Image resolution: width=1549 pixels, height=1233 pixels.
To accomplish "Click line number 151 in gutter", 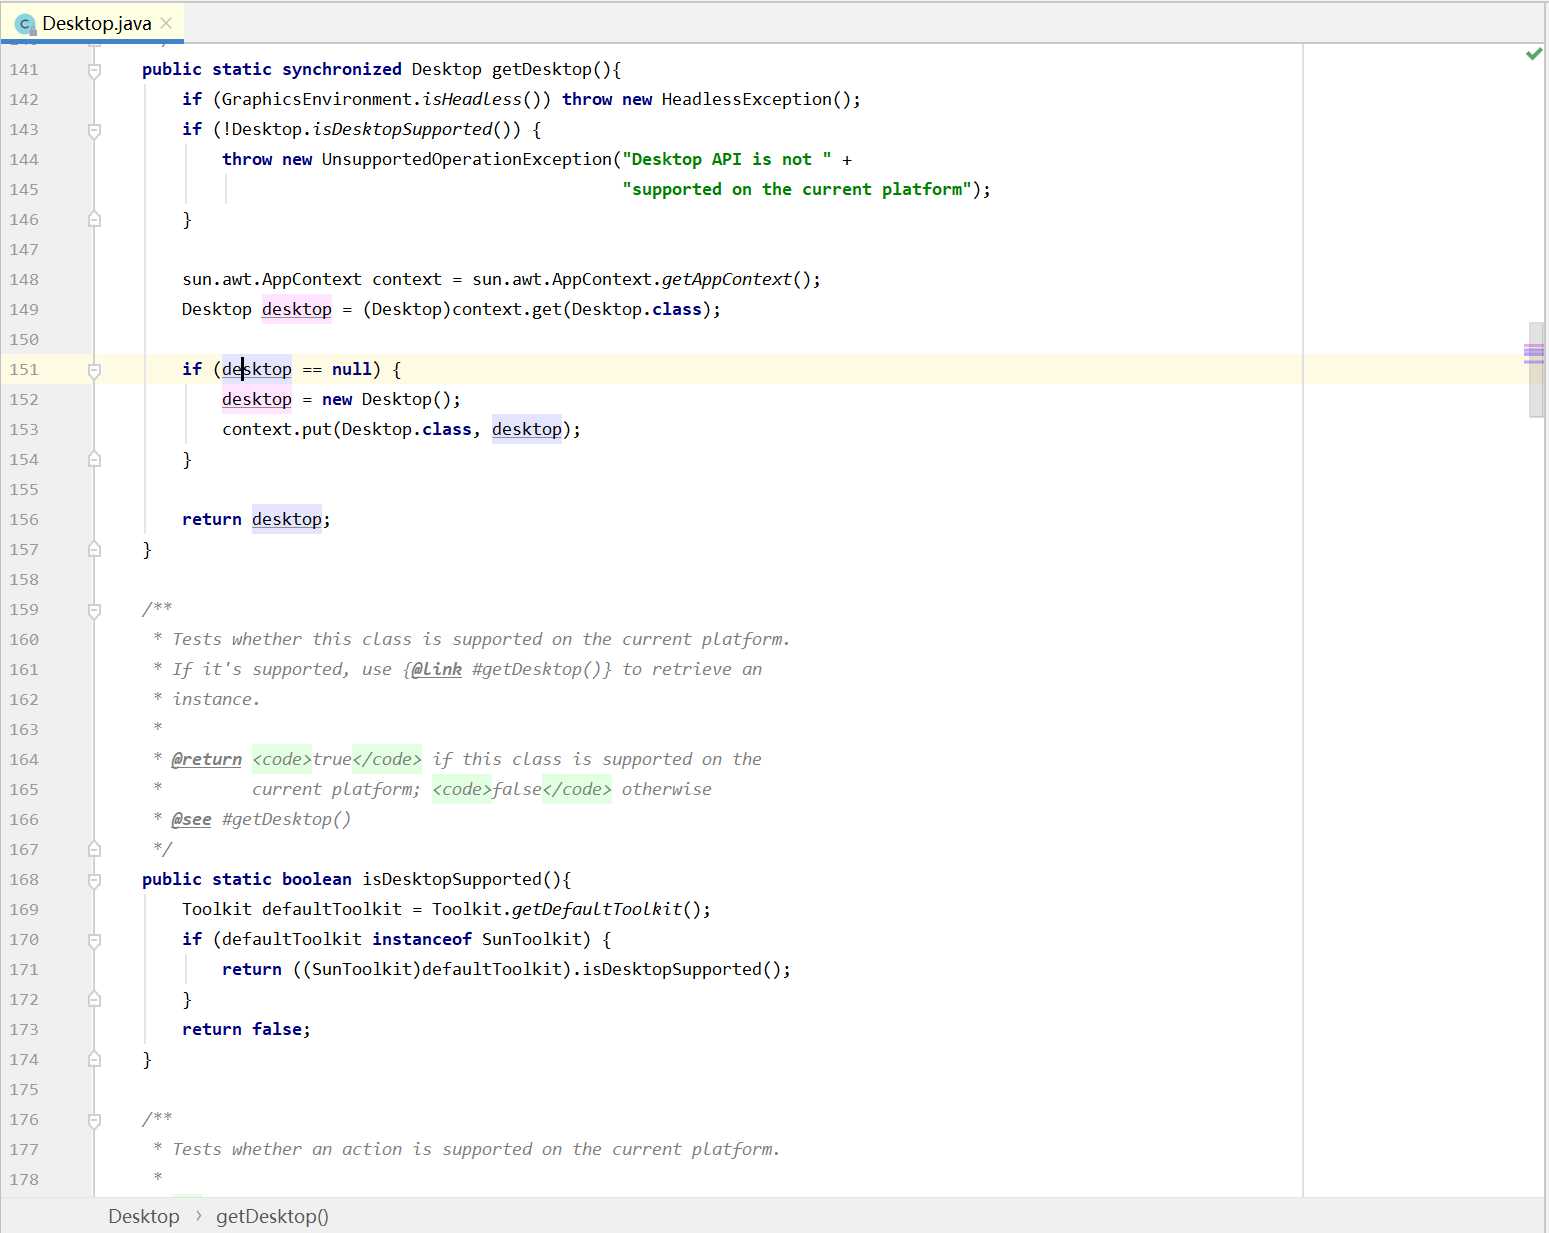I will (24, 369).
